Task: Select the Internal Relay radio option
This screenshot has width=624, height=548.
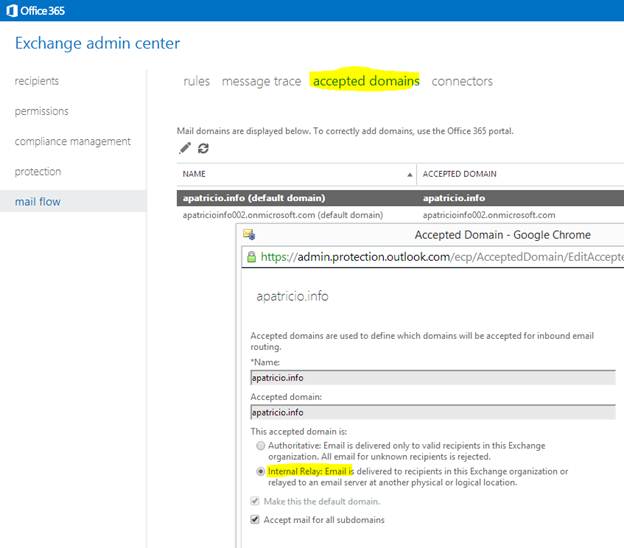Action: [x=261, y=472]
